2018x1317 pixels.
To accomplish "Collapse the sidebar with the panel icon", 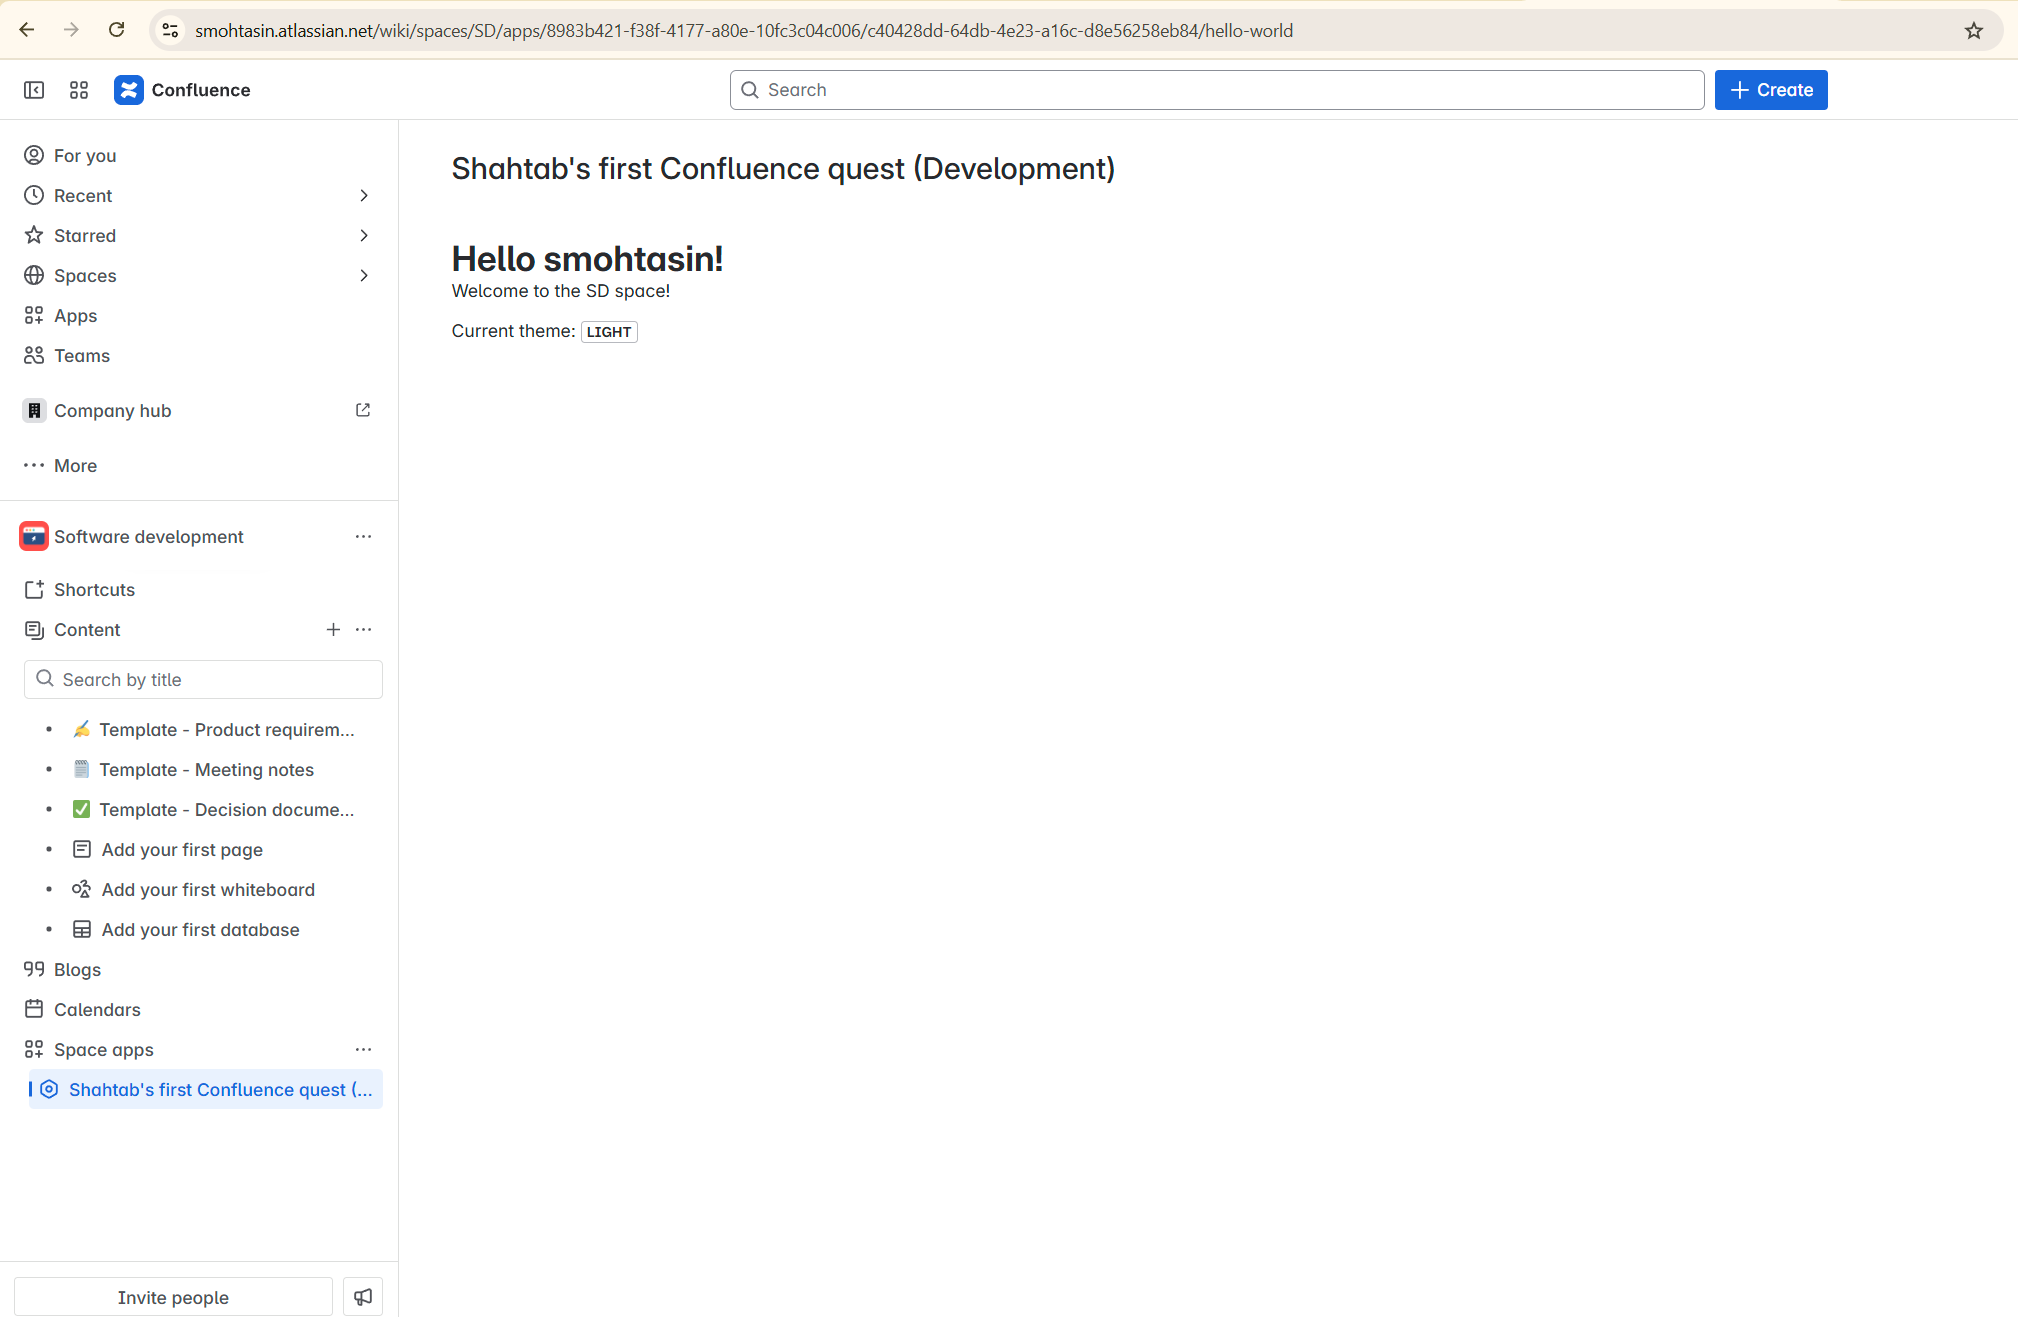I will 34,90.
